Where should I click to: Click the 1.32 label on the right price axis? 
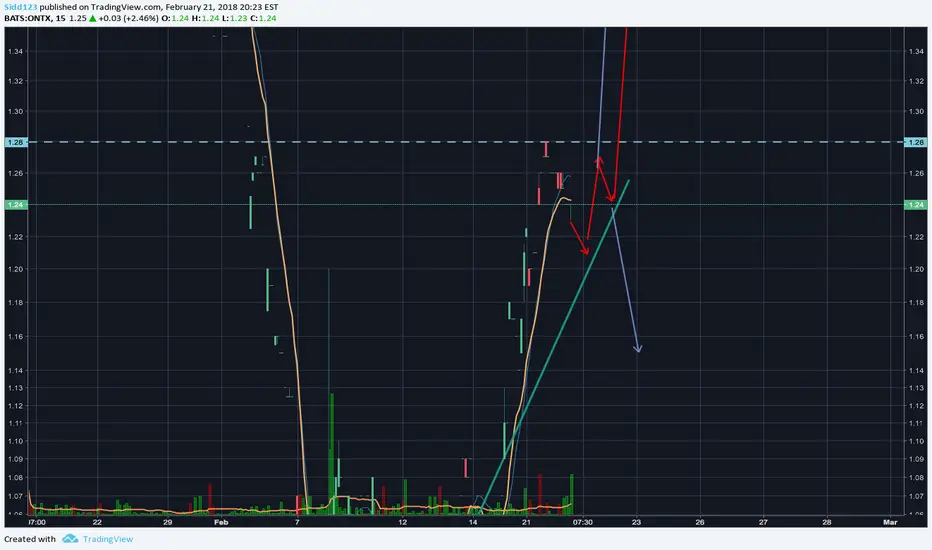click(x=916, y=81)
